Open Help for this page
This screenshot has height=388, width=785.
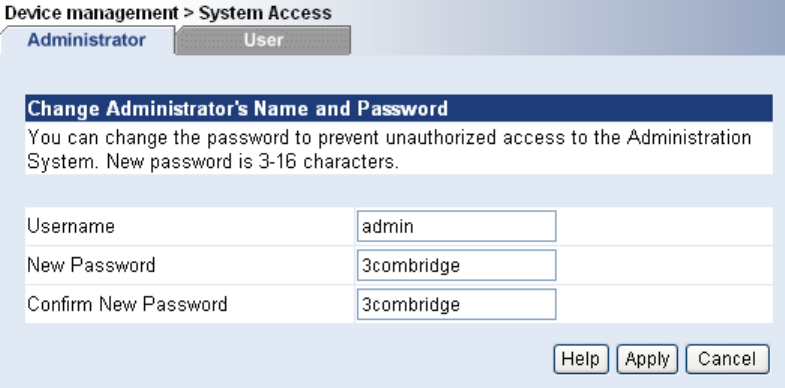[581, 359]
